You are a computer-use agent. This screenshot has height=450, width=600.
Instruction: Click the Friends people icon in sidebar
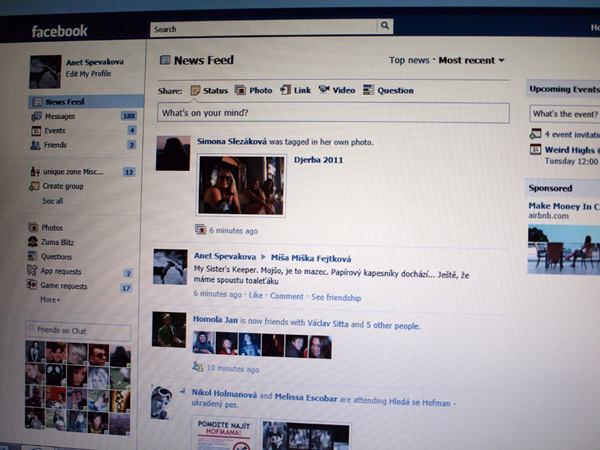[35, 145]
